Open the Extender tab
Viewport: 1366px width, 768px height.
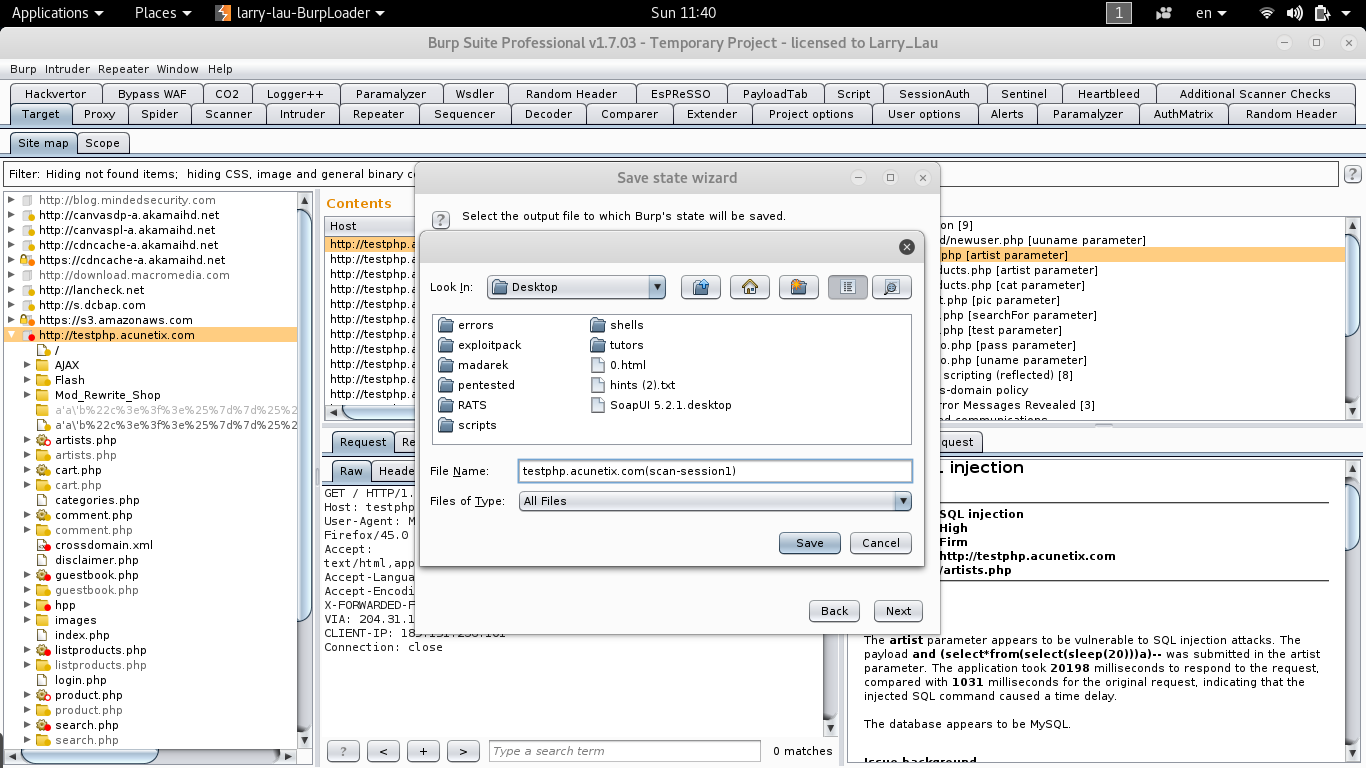click(x=712, y=114)
